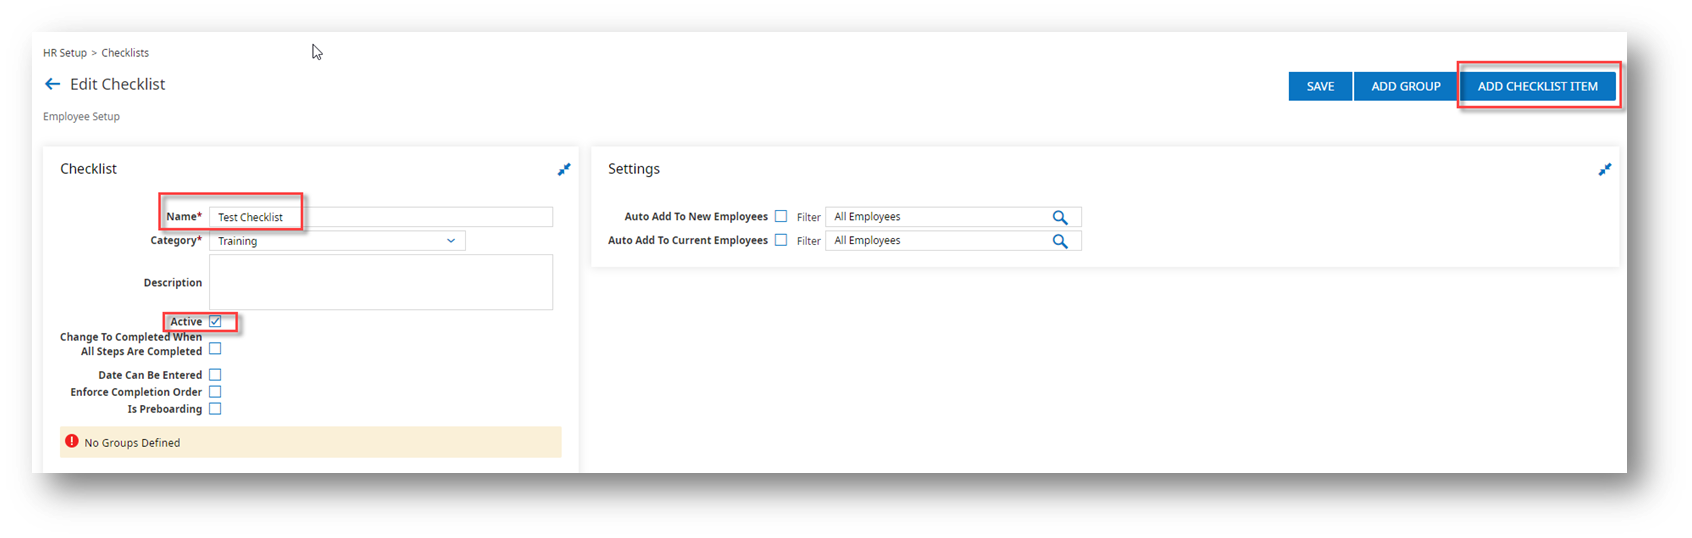
Task: Tick the Date Can Be Entered checkbox
Action: coord(215,375)
